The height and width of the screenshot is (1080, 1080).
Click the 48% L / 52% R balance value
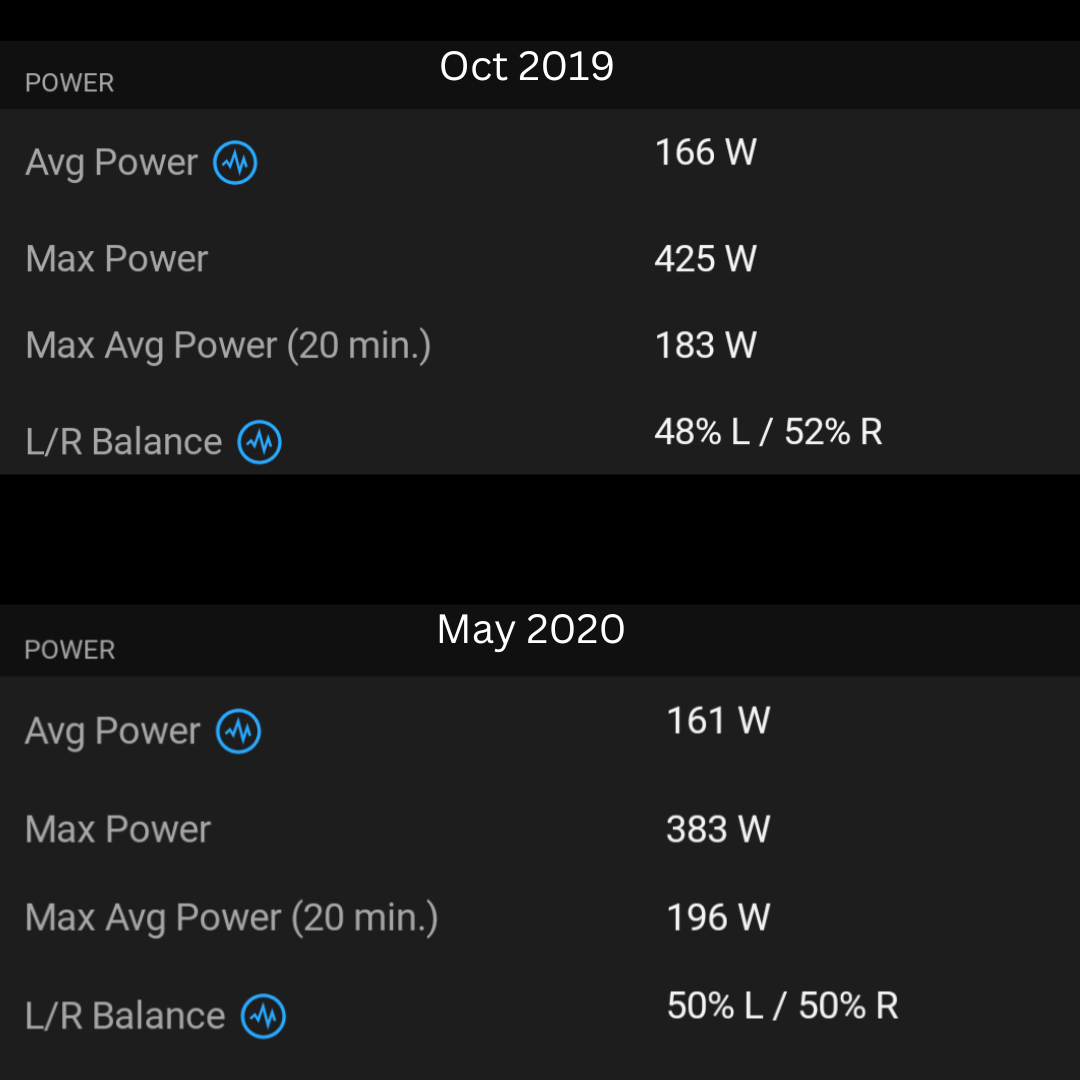click(768, 432)
